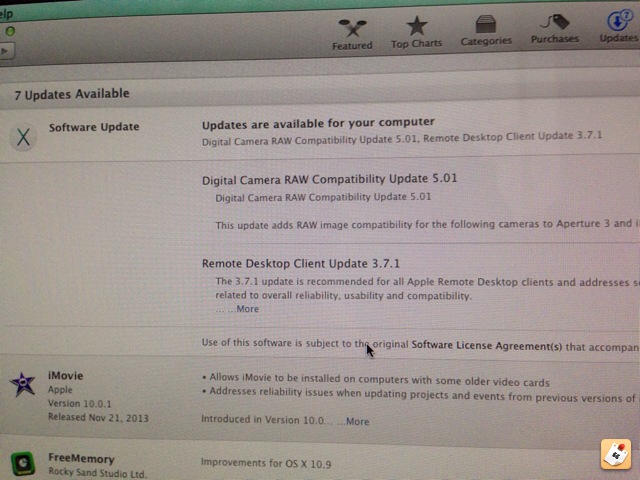The width and height of the screenshot is (640, 480).
Task: Click Software Update title
Action: [x=94, y=127]
